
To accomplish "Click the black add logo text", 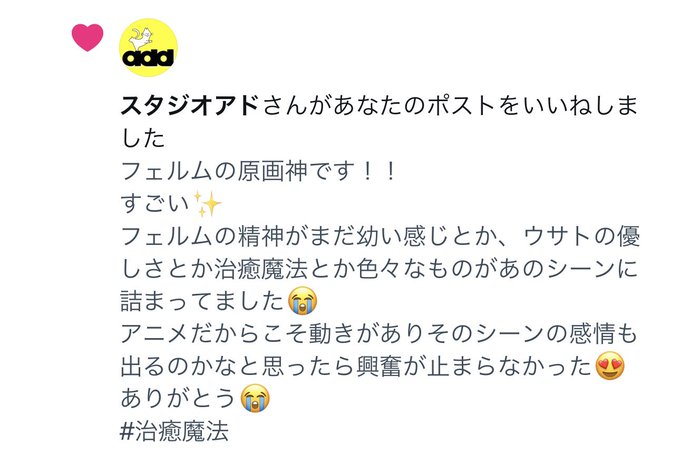I will [148, 58].
